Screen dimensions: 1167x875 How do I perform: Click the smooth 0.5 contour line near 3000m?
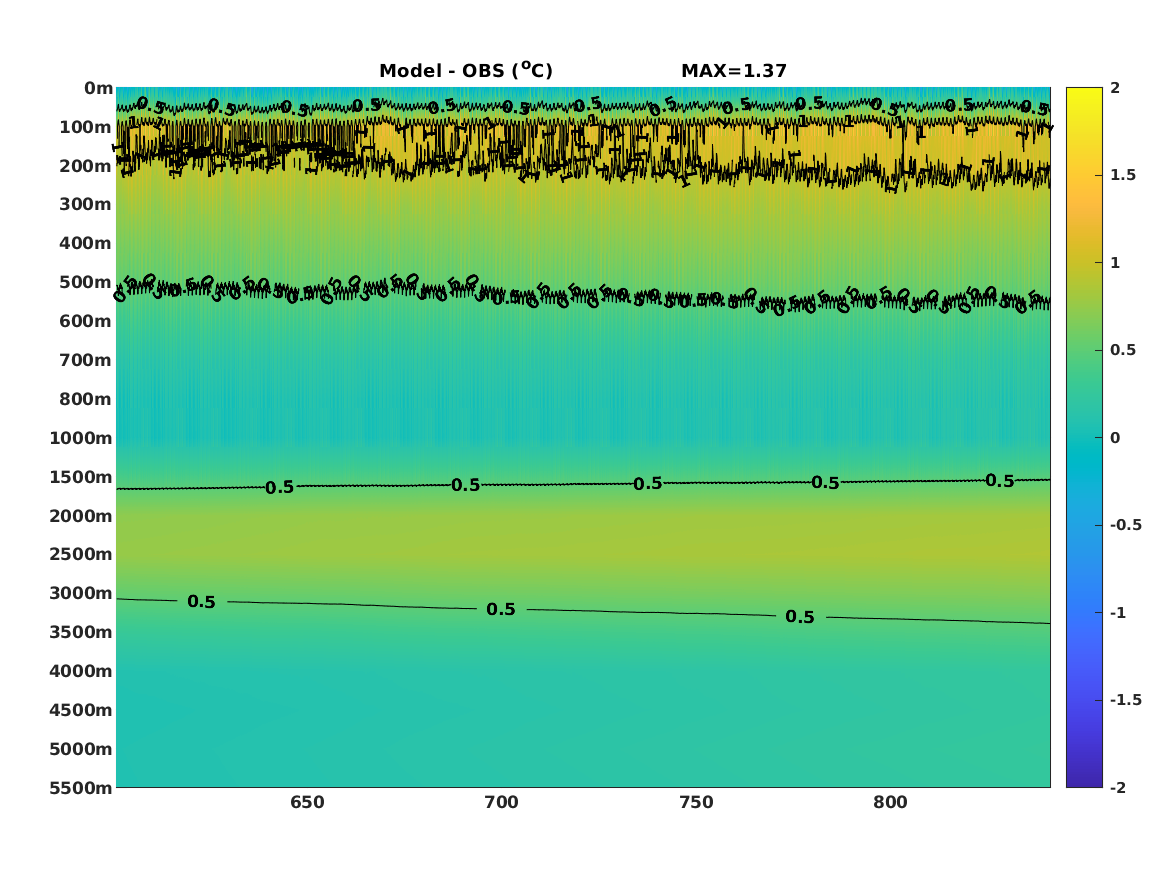(x=583, y=611)
